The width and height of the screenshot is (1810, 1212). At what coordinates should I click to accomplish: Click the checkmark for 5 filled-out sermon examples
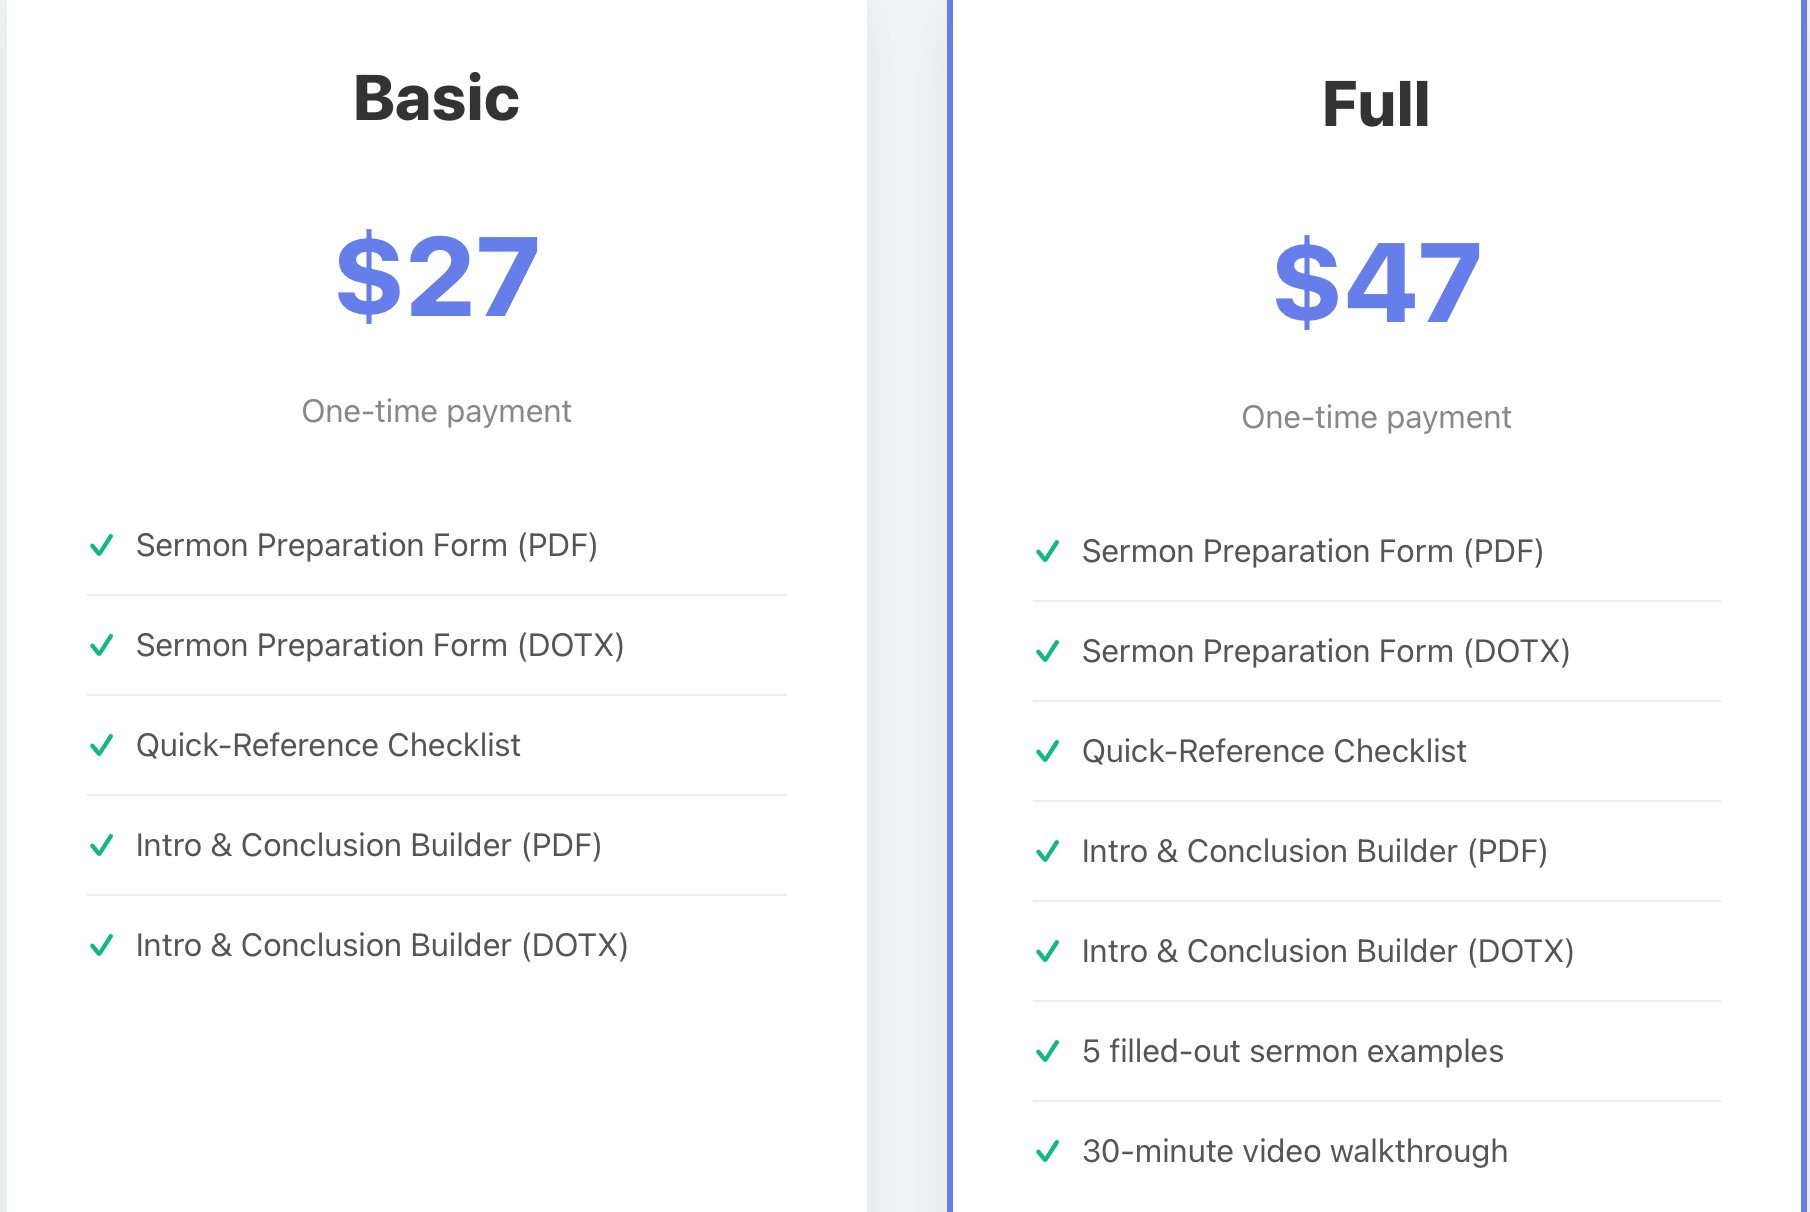[x=1047, y=1051]
